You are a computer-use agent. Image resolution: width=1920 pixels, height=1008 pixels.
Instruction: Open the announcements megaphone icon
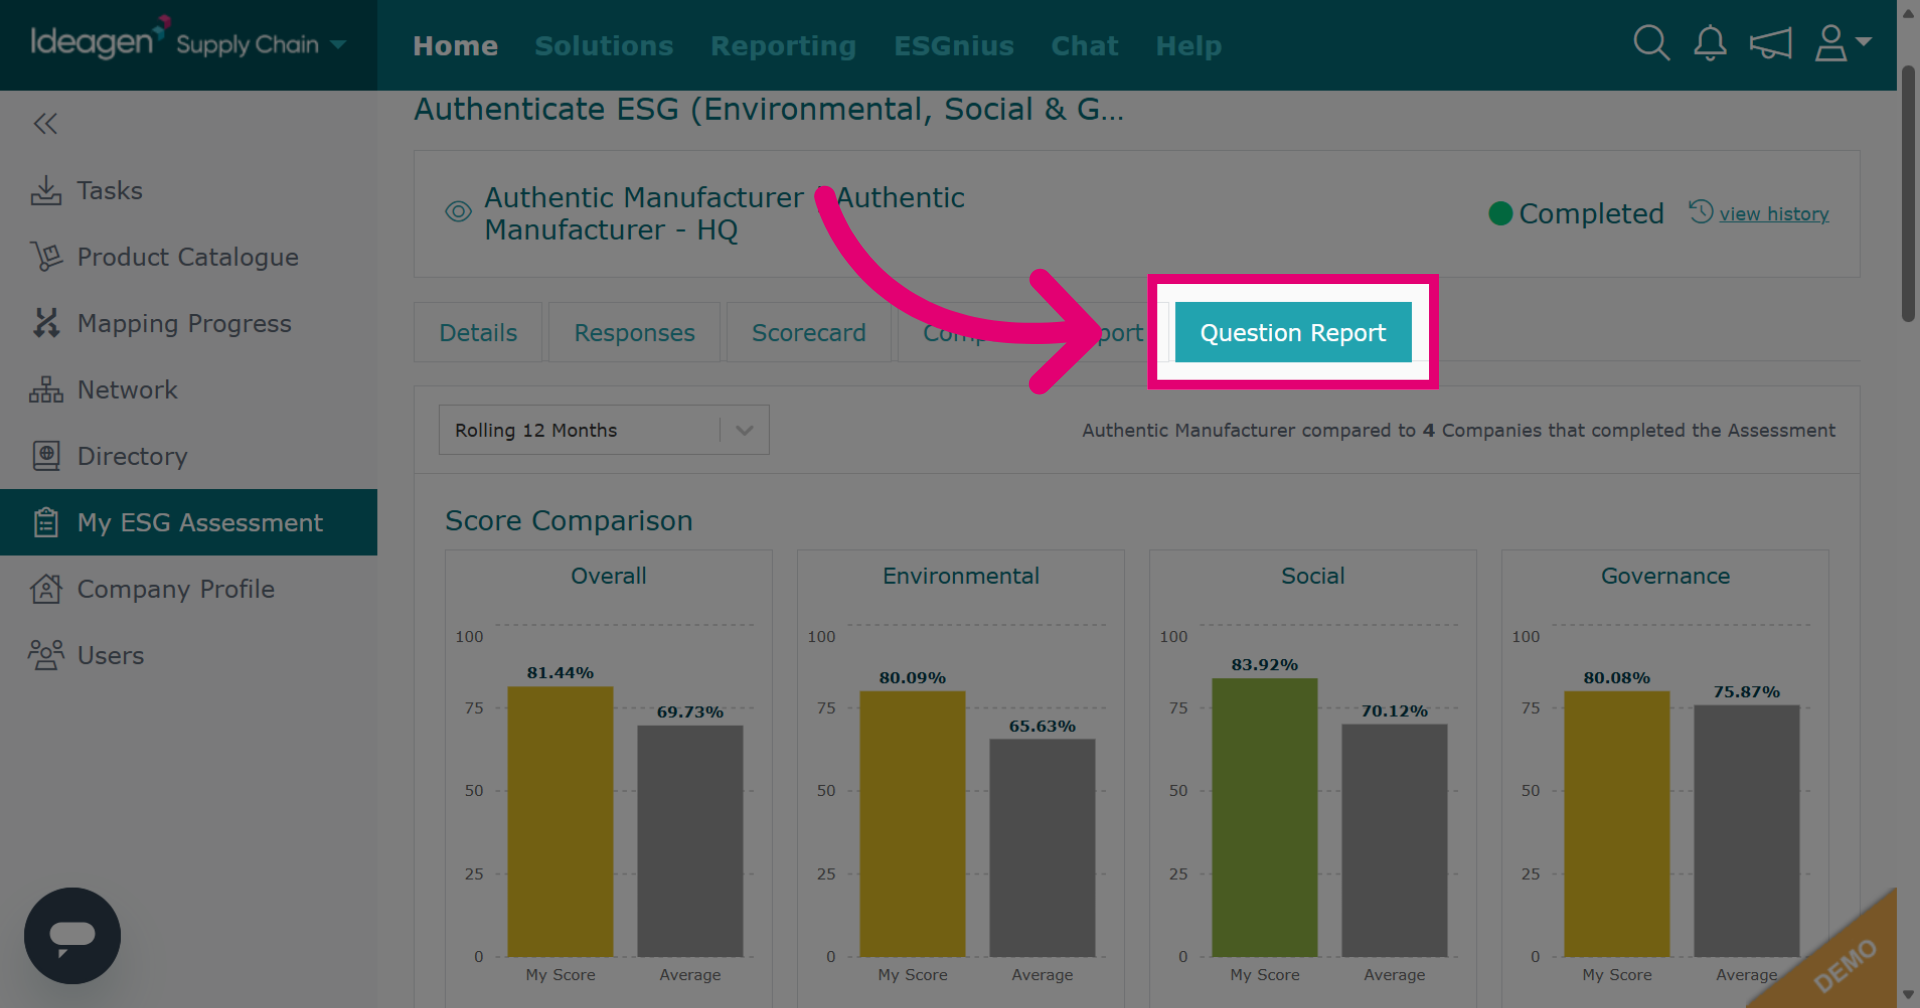click(x=1770, y=43)
